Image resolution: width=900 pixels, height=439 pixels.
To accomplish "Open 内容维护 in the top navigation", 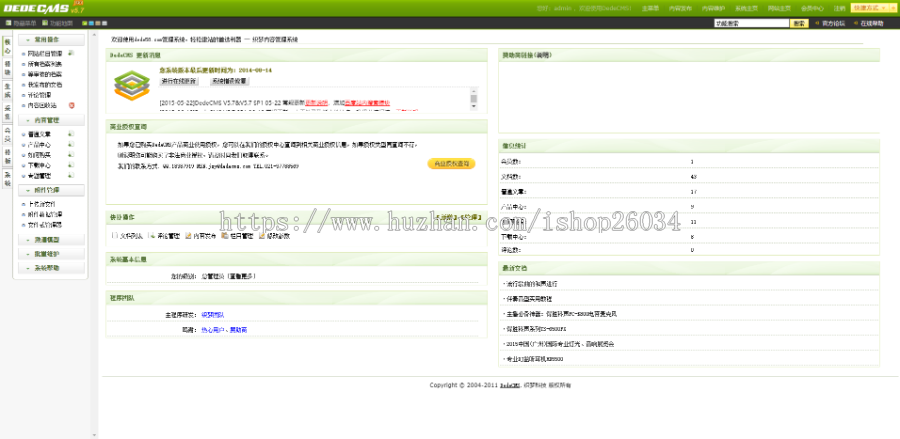I will (x=713, y=9).
